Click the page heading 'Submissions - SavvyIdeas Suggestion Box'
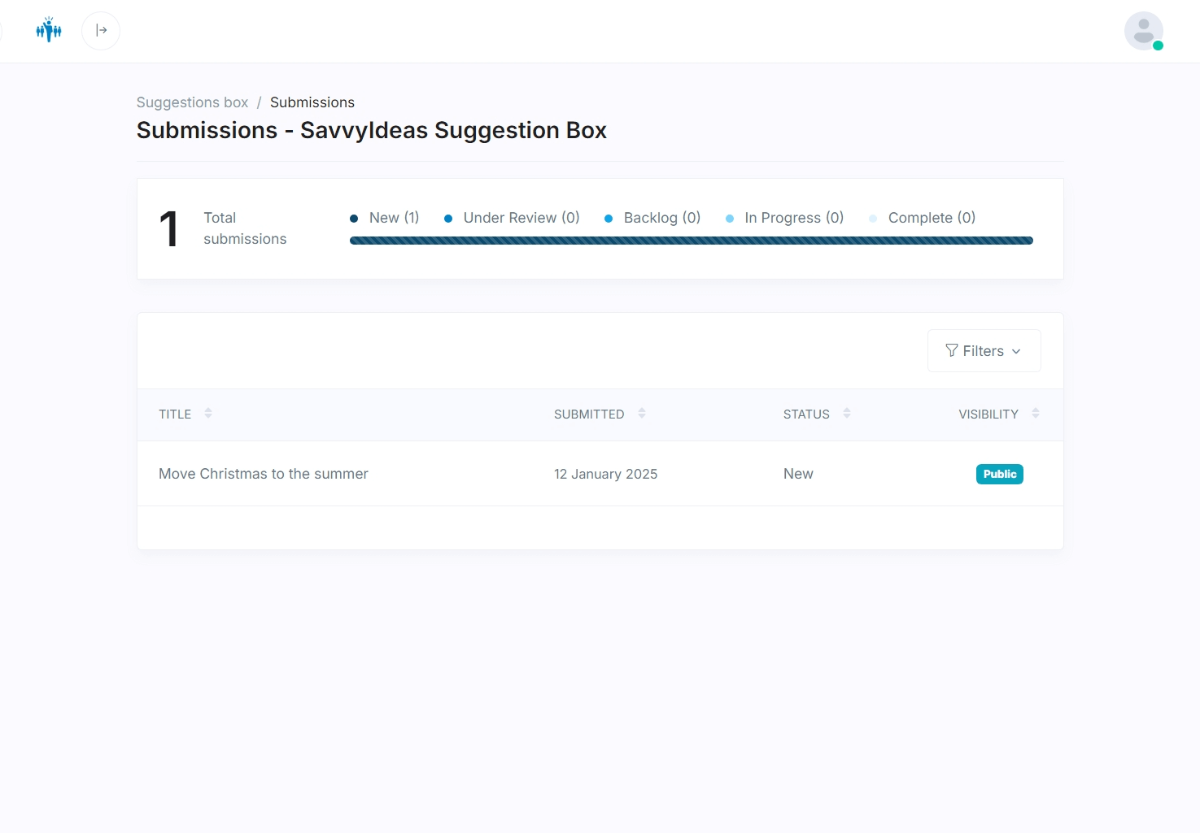The width and height of the screenshot is (1200, 833). coord(371,130)
